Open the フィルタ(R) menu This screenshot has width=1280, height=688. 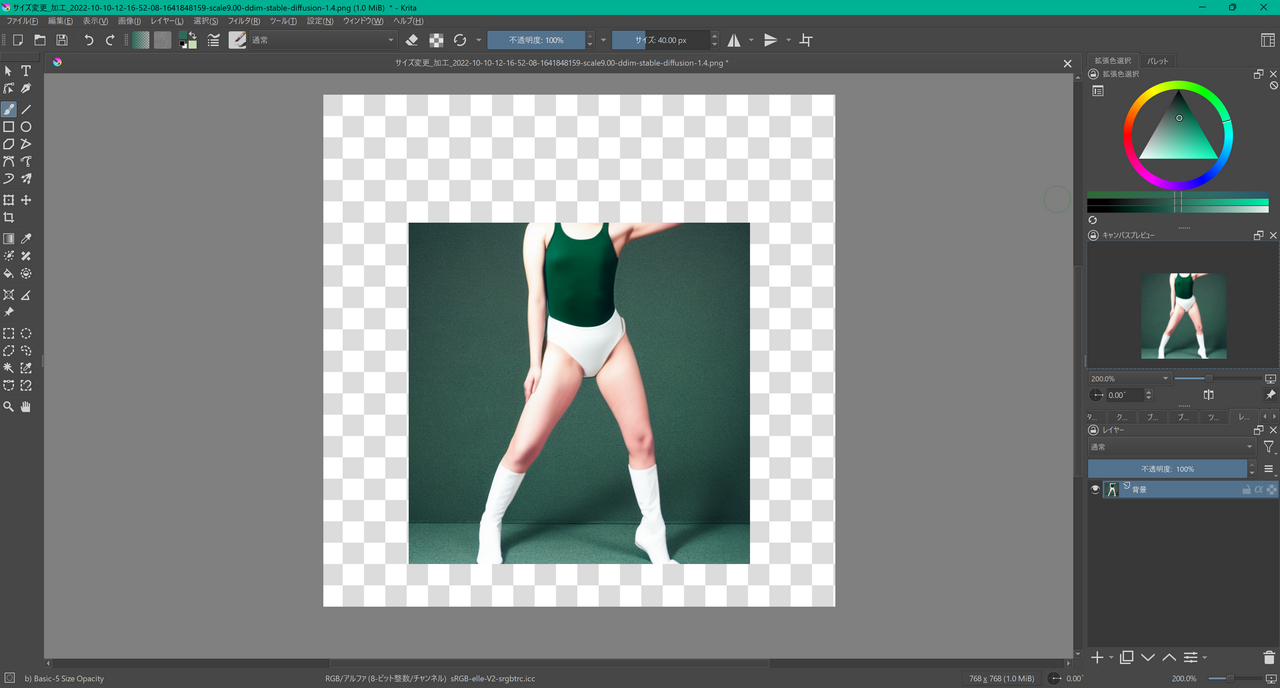coord(244,21)
